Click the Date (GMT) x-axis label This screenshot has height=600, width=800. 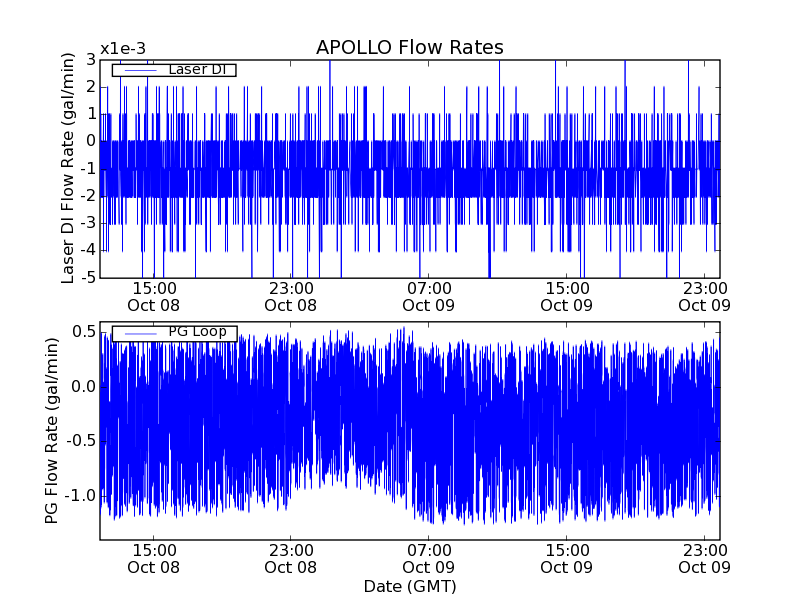point(409,586)
